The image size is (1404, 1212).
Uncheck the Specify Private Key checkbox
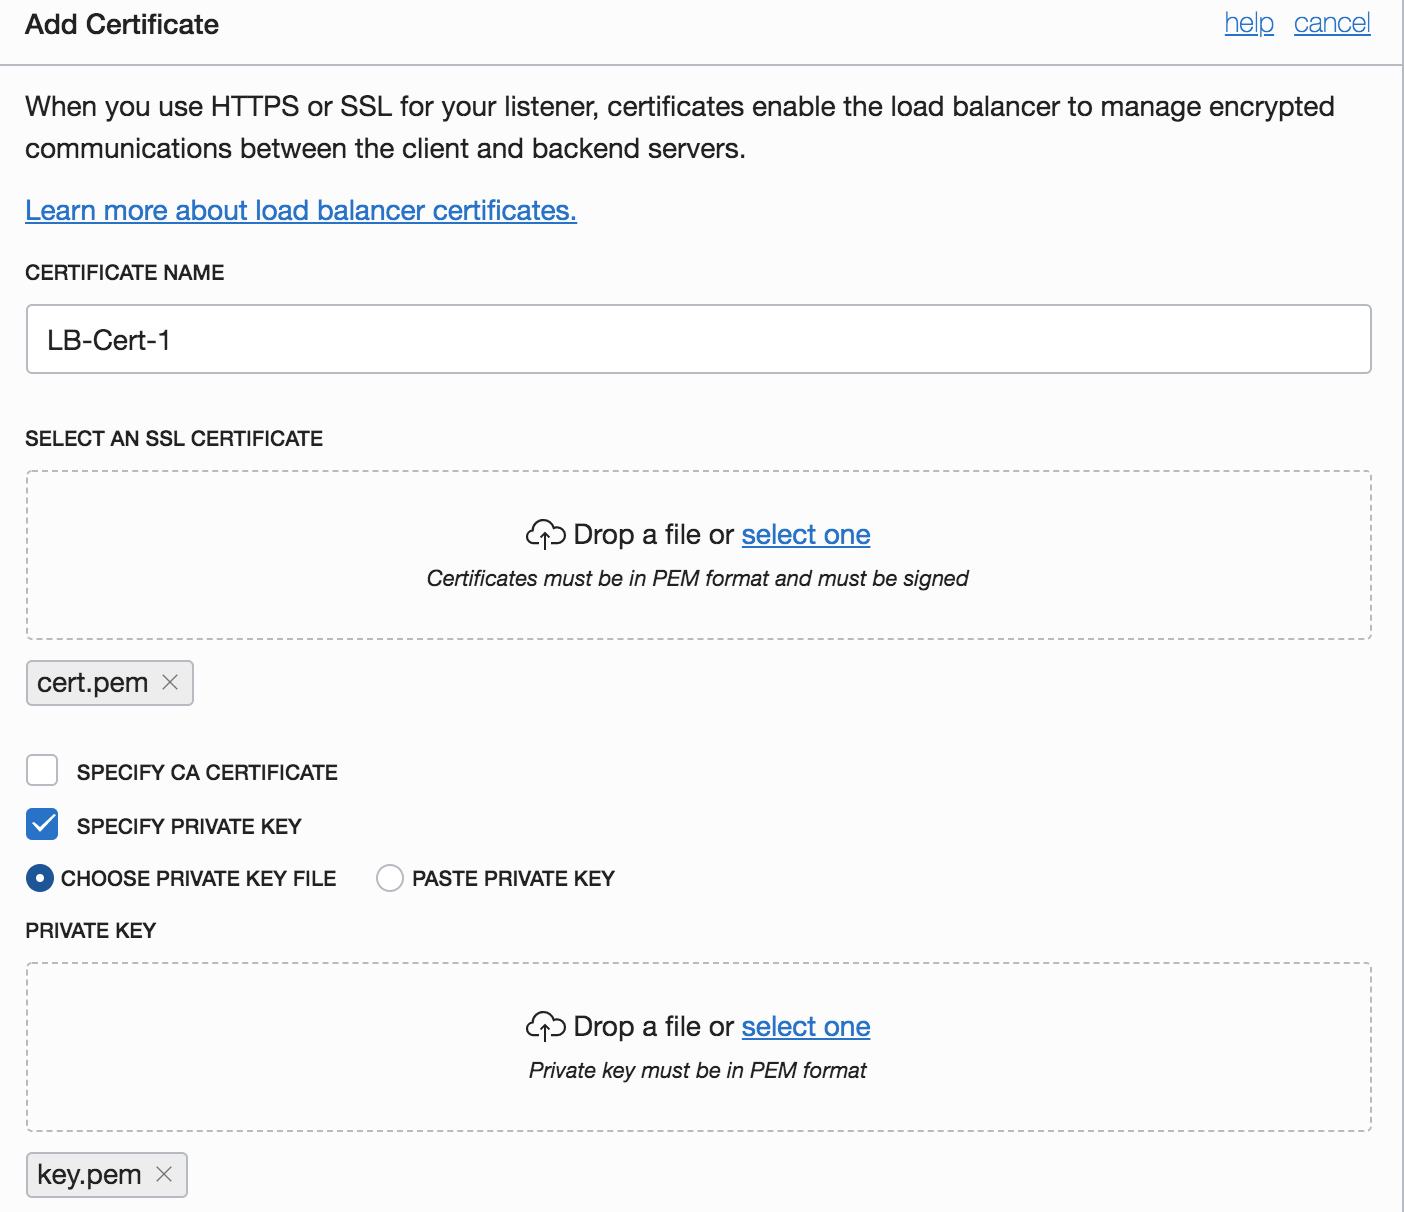click(x=42, y=825)
